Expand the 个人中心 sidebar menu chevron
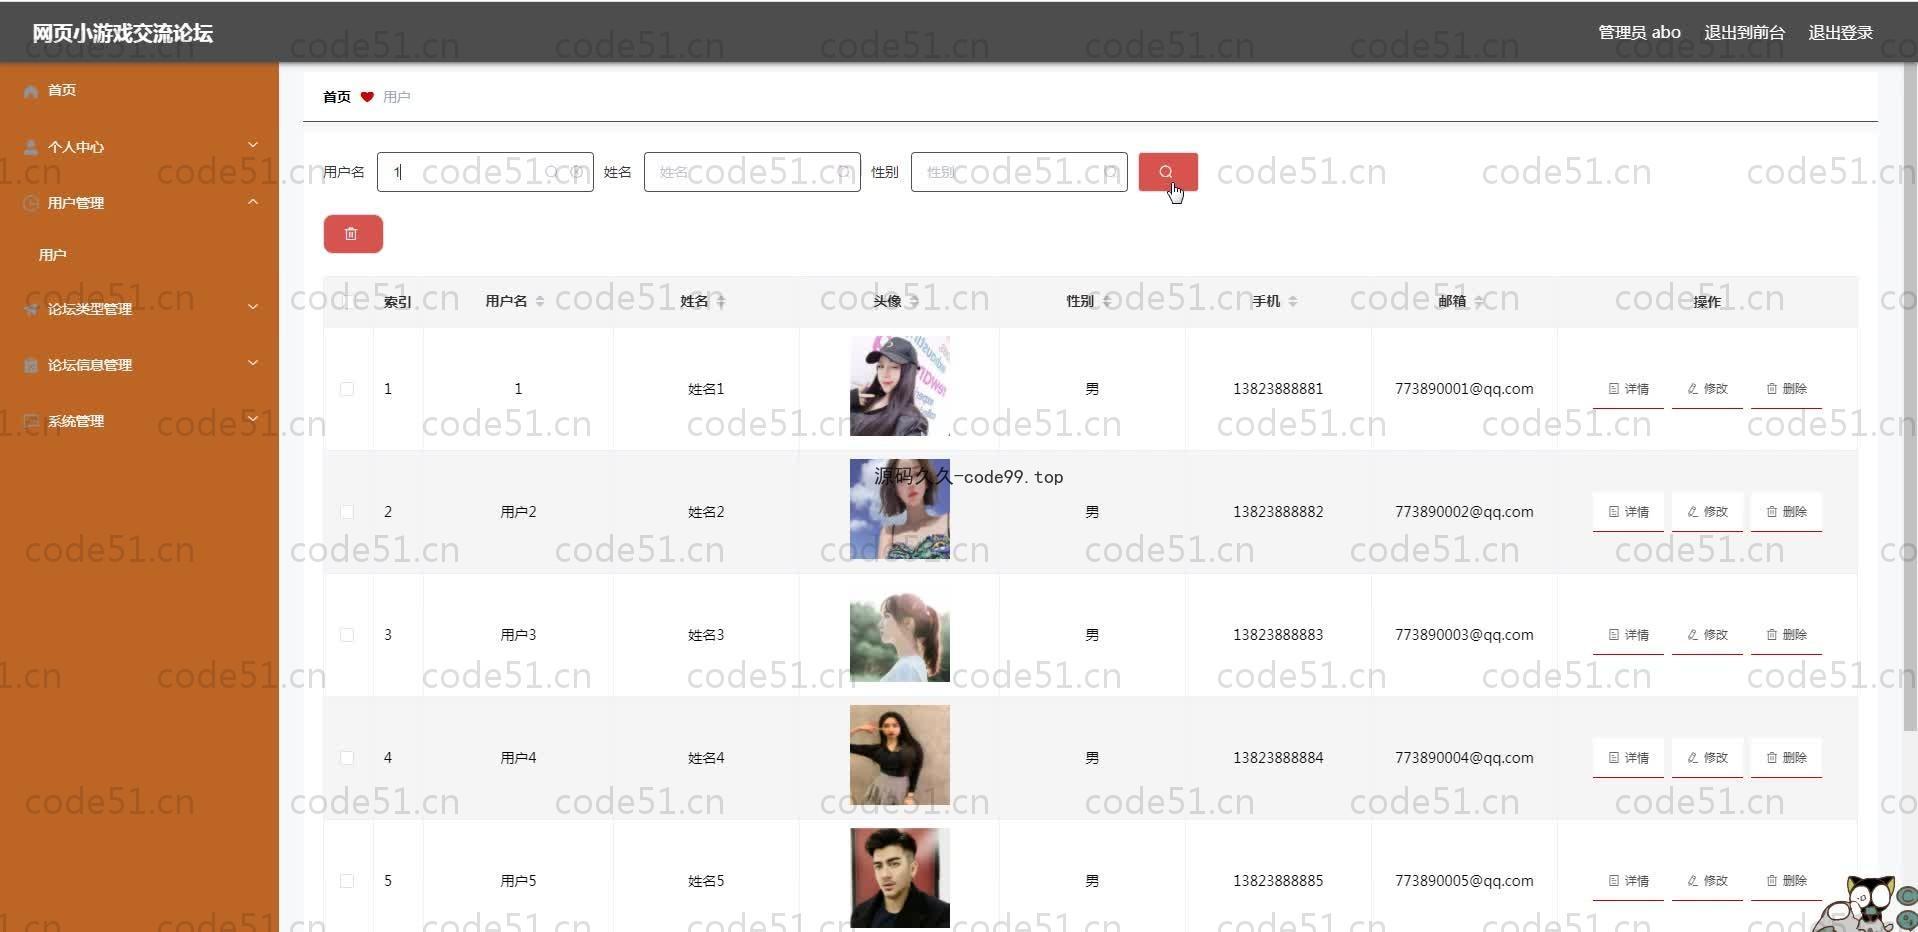Viewport: 1918px width, 932px height. [x=253, y=145]
